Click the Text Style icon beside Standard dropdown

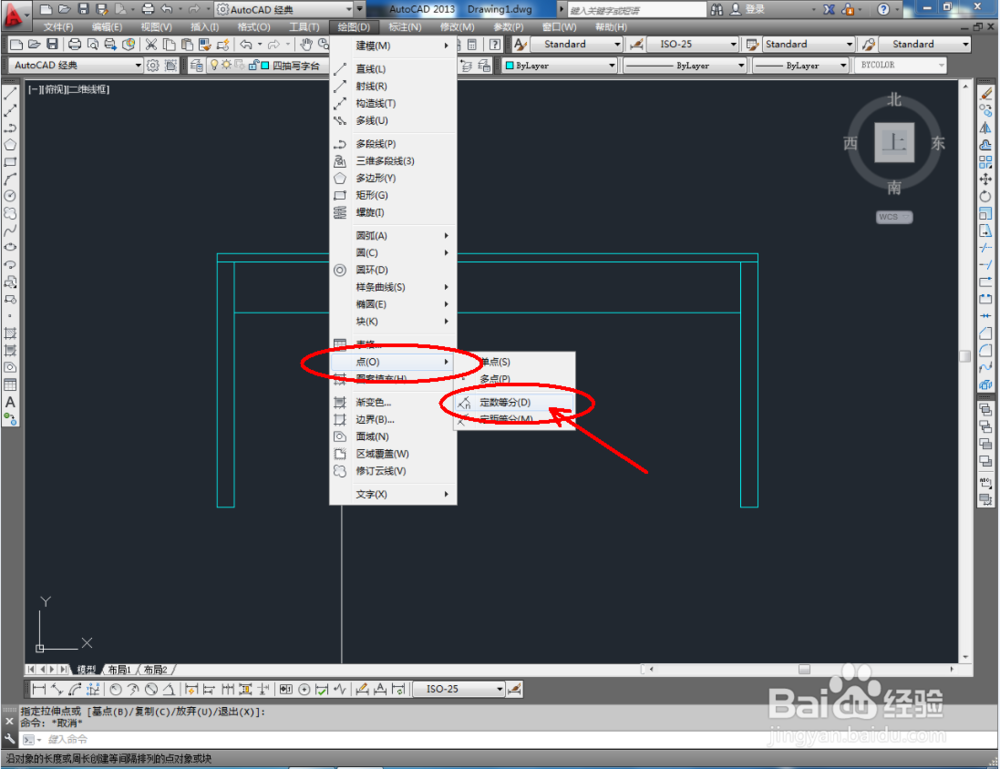(x=520, y=44)
